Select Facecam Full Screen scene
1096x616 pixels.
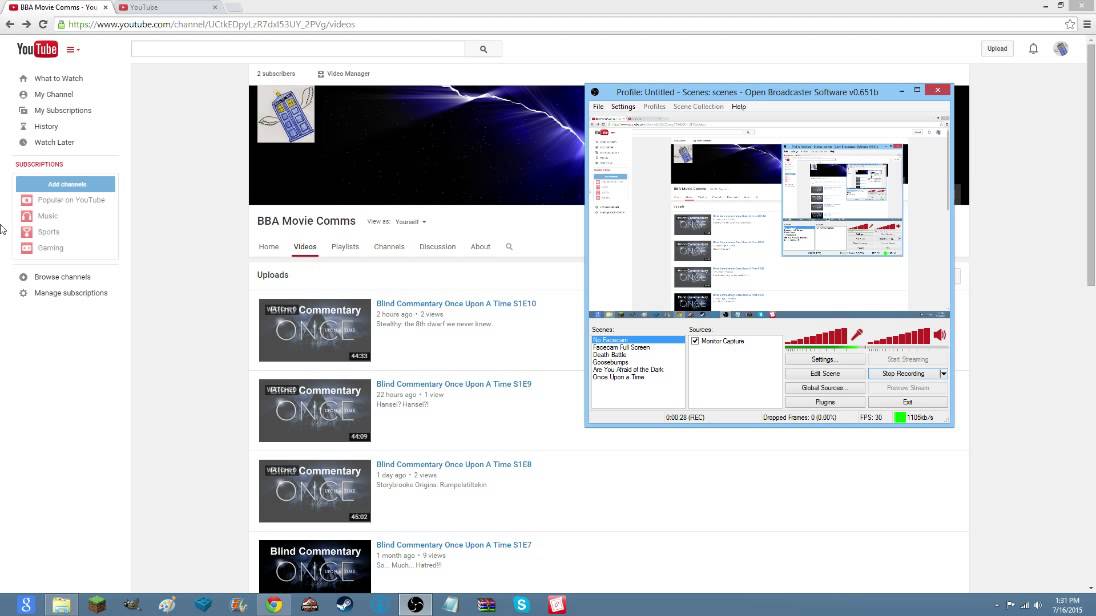[621, 348]
